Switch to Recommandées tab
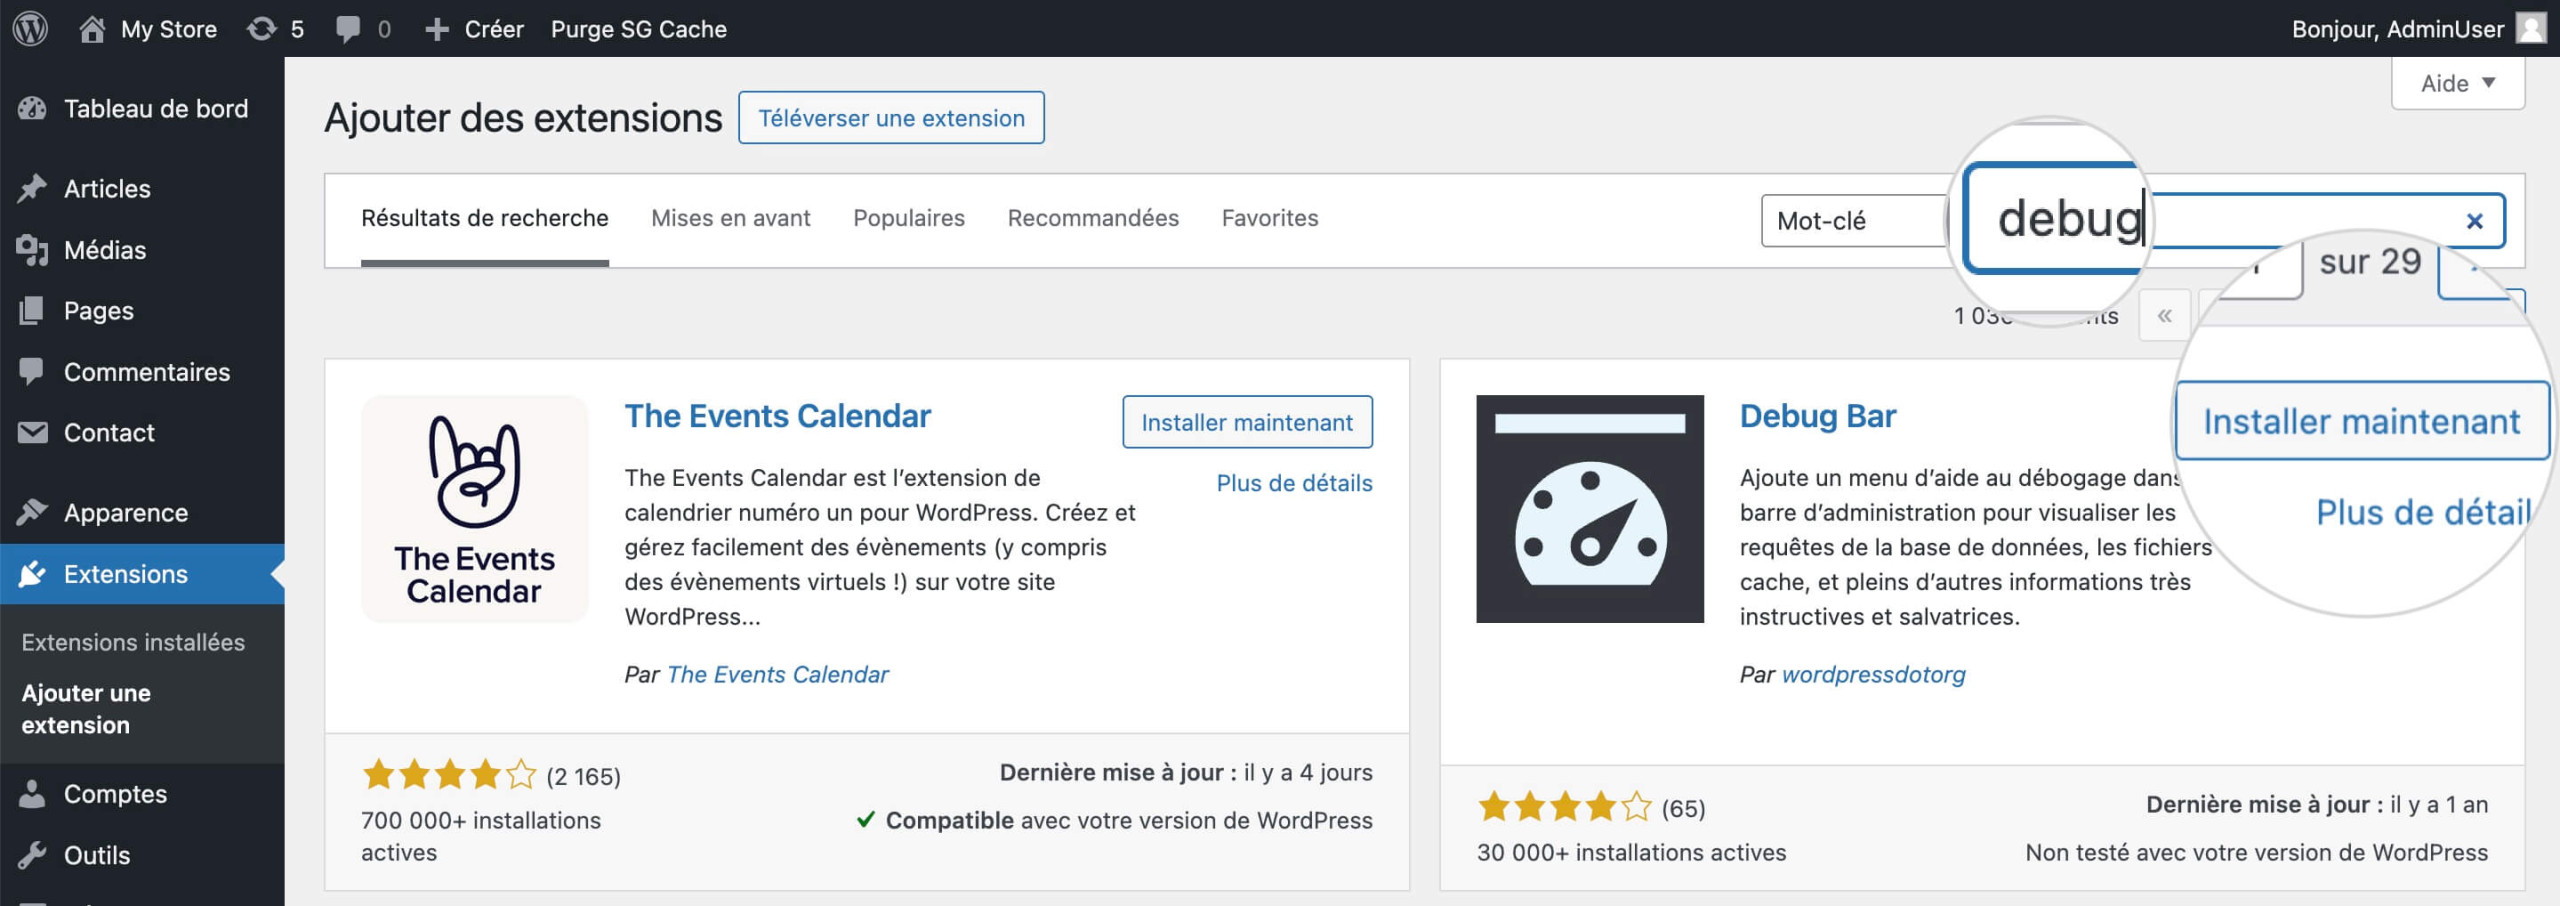2560x906 pixels. click(1093, 218)
